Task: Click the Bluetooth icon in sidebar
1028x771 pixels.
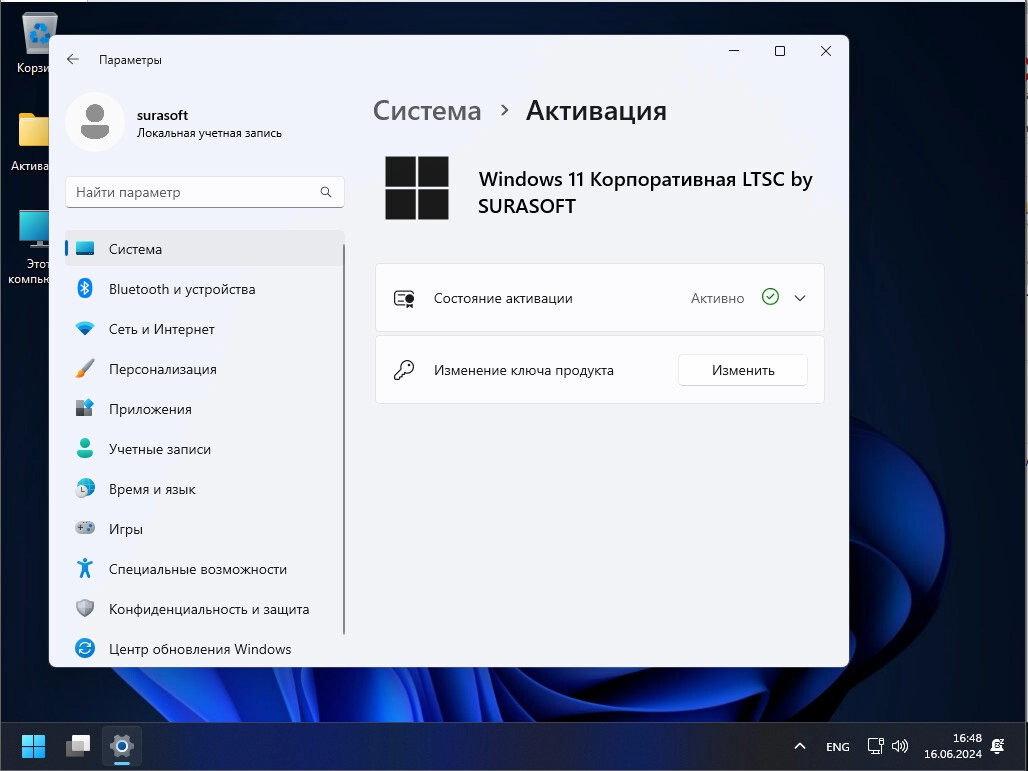Action: 85,288
